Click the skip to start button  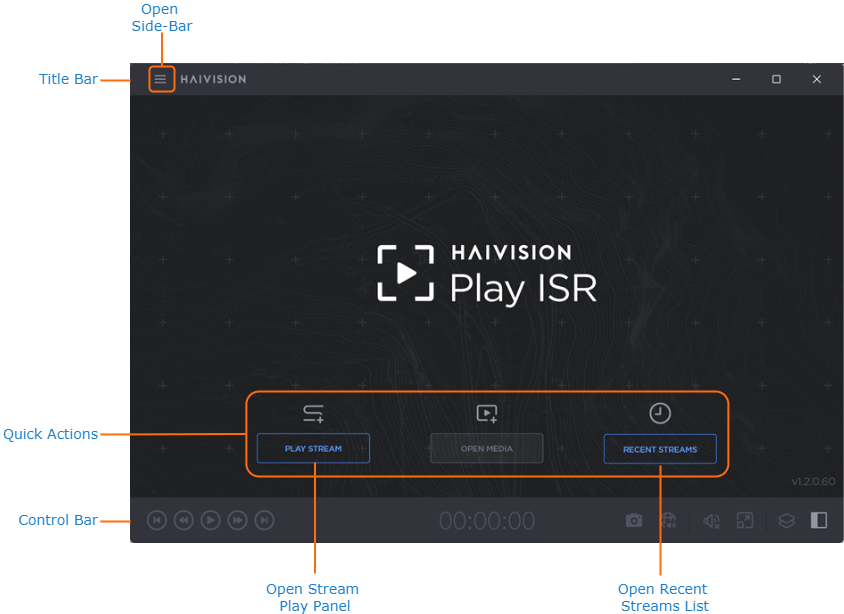coord(157,520)
